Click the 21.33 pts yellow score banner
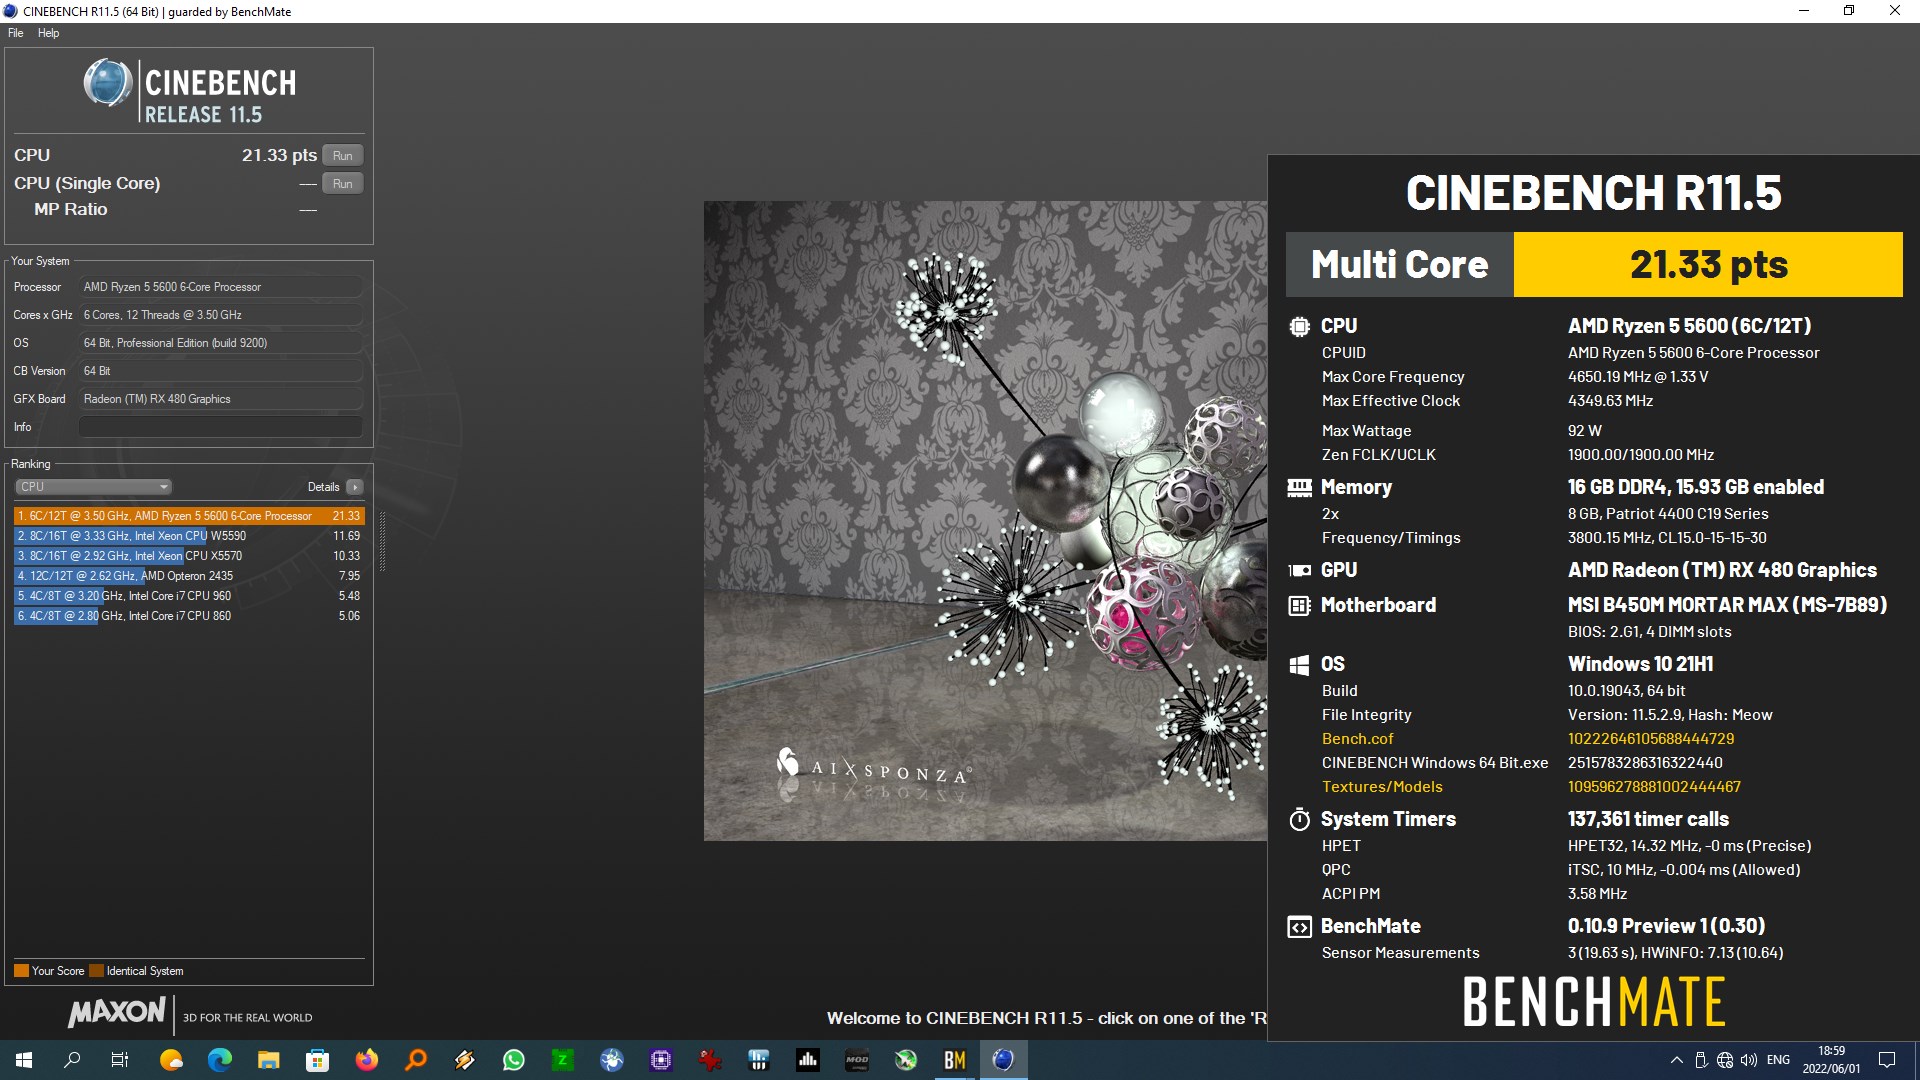The height and width of the screenshot is (1080, 1920). click(1708, 265)
